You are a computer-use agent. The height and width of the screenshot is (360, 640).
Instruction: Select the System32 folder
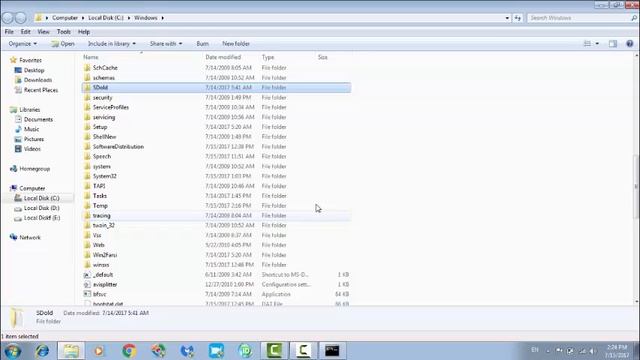point(216,176)
